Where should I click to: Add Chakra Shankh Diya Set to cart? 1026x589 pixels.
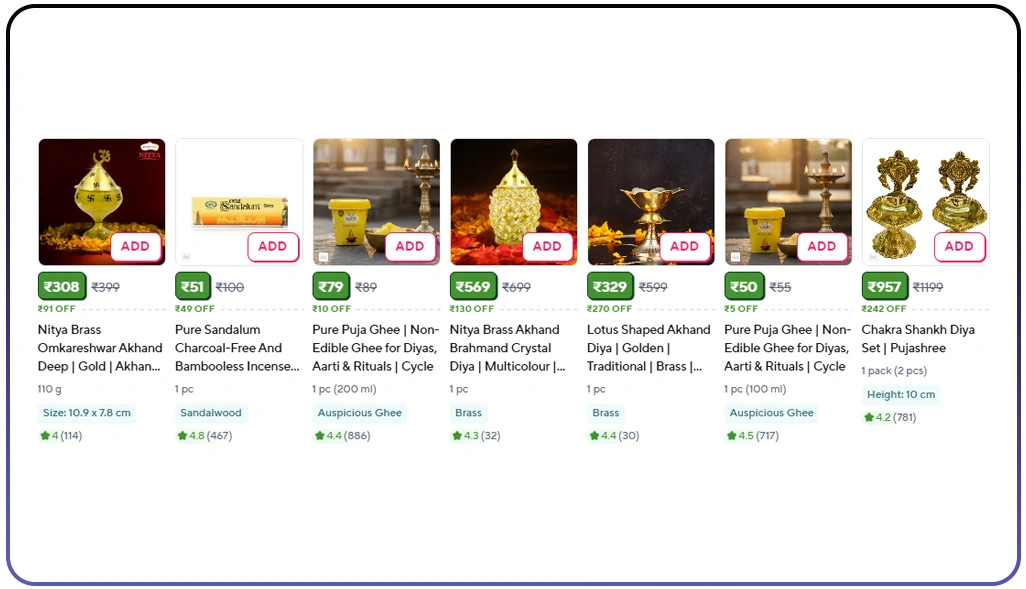[x=958, y=246]
